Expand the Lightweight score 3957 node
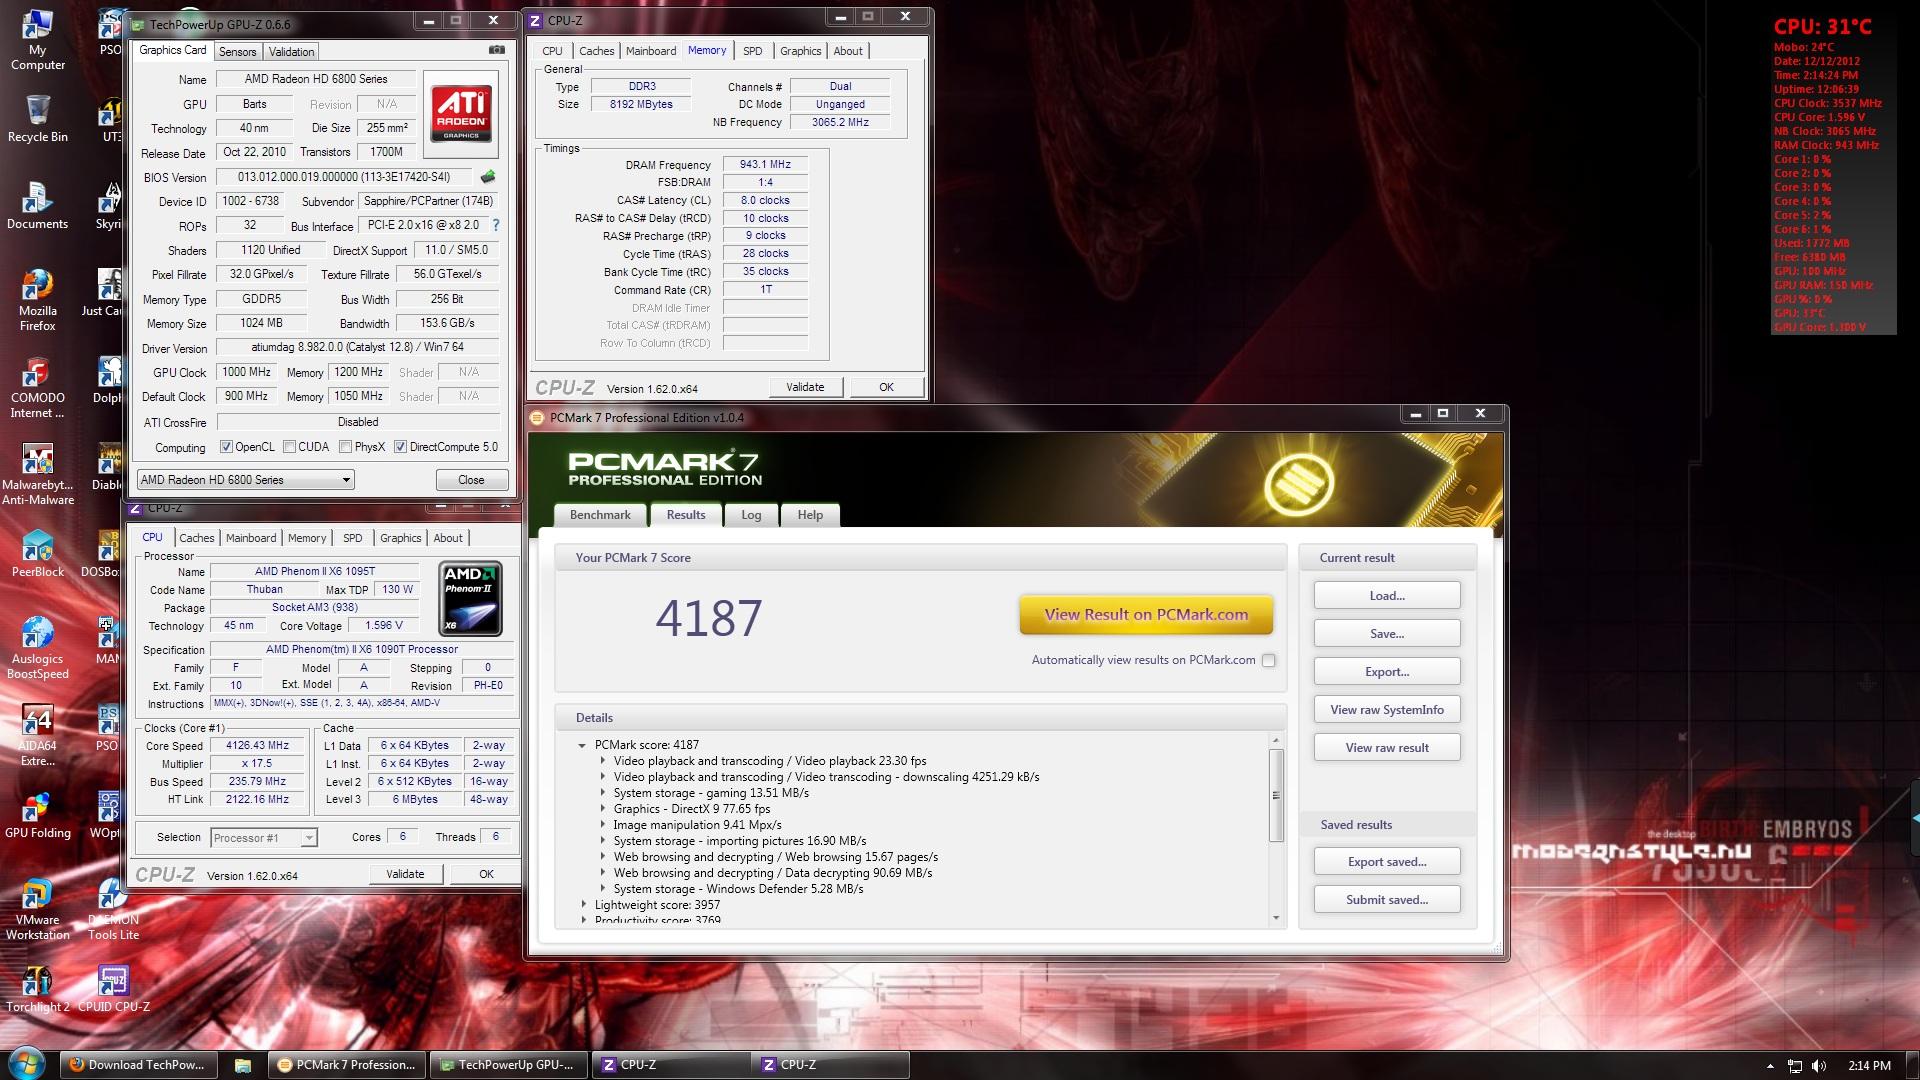The height and width of the screenshot is (1080, 1920). click(584, 905)
